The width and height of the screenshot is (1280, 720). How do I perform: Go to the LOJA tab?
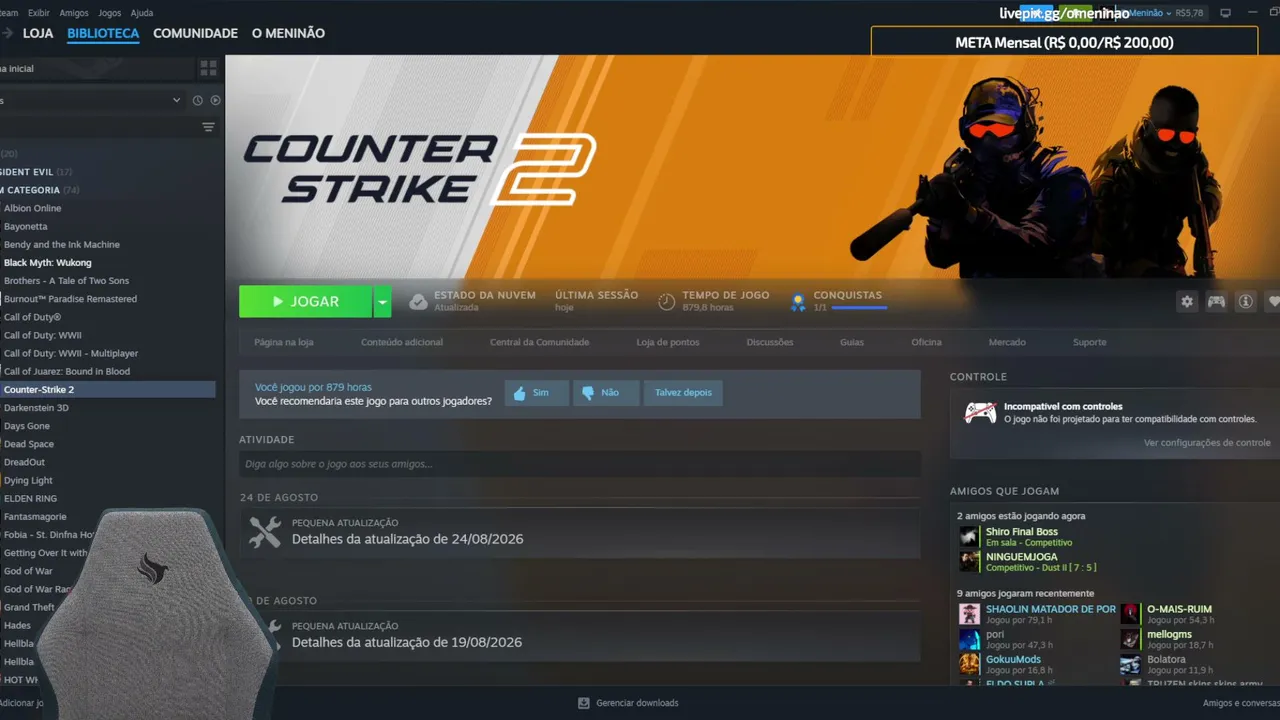38,33
